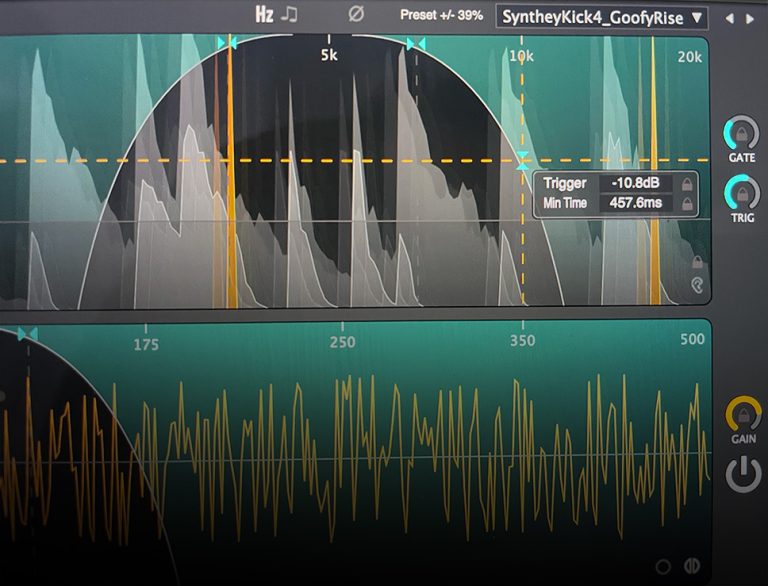Click the lock icon in spectrum display corner

pyautogui.click(x=697, y=263)
